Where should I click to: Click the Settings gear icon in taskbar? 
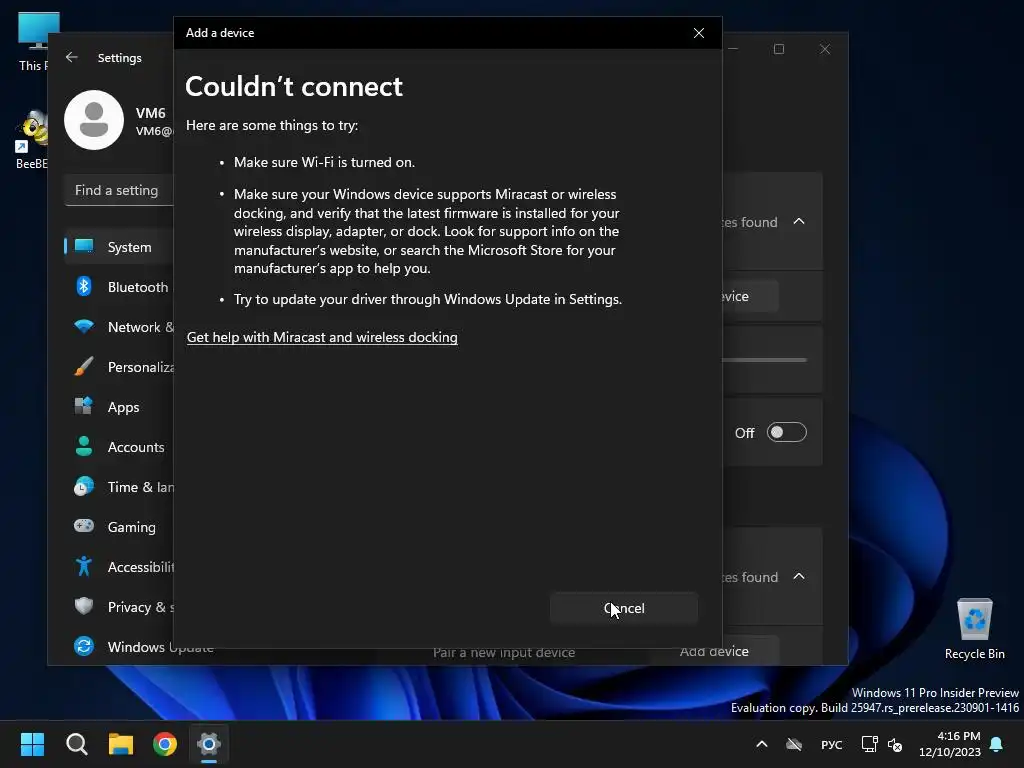[209, 744]
